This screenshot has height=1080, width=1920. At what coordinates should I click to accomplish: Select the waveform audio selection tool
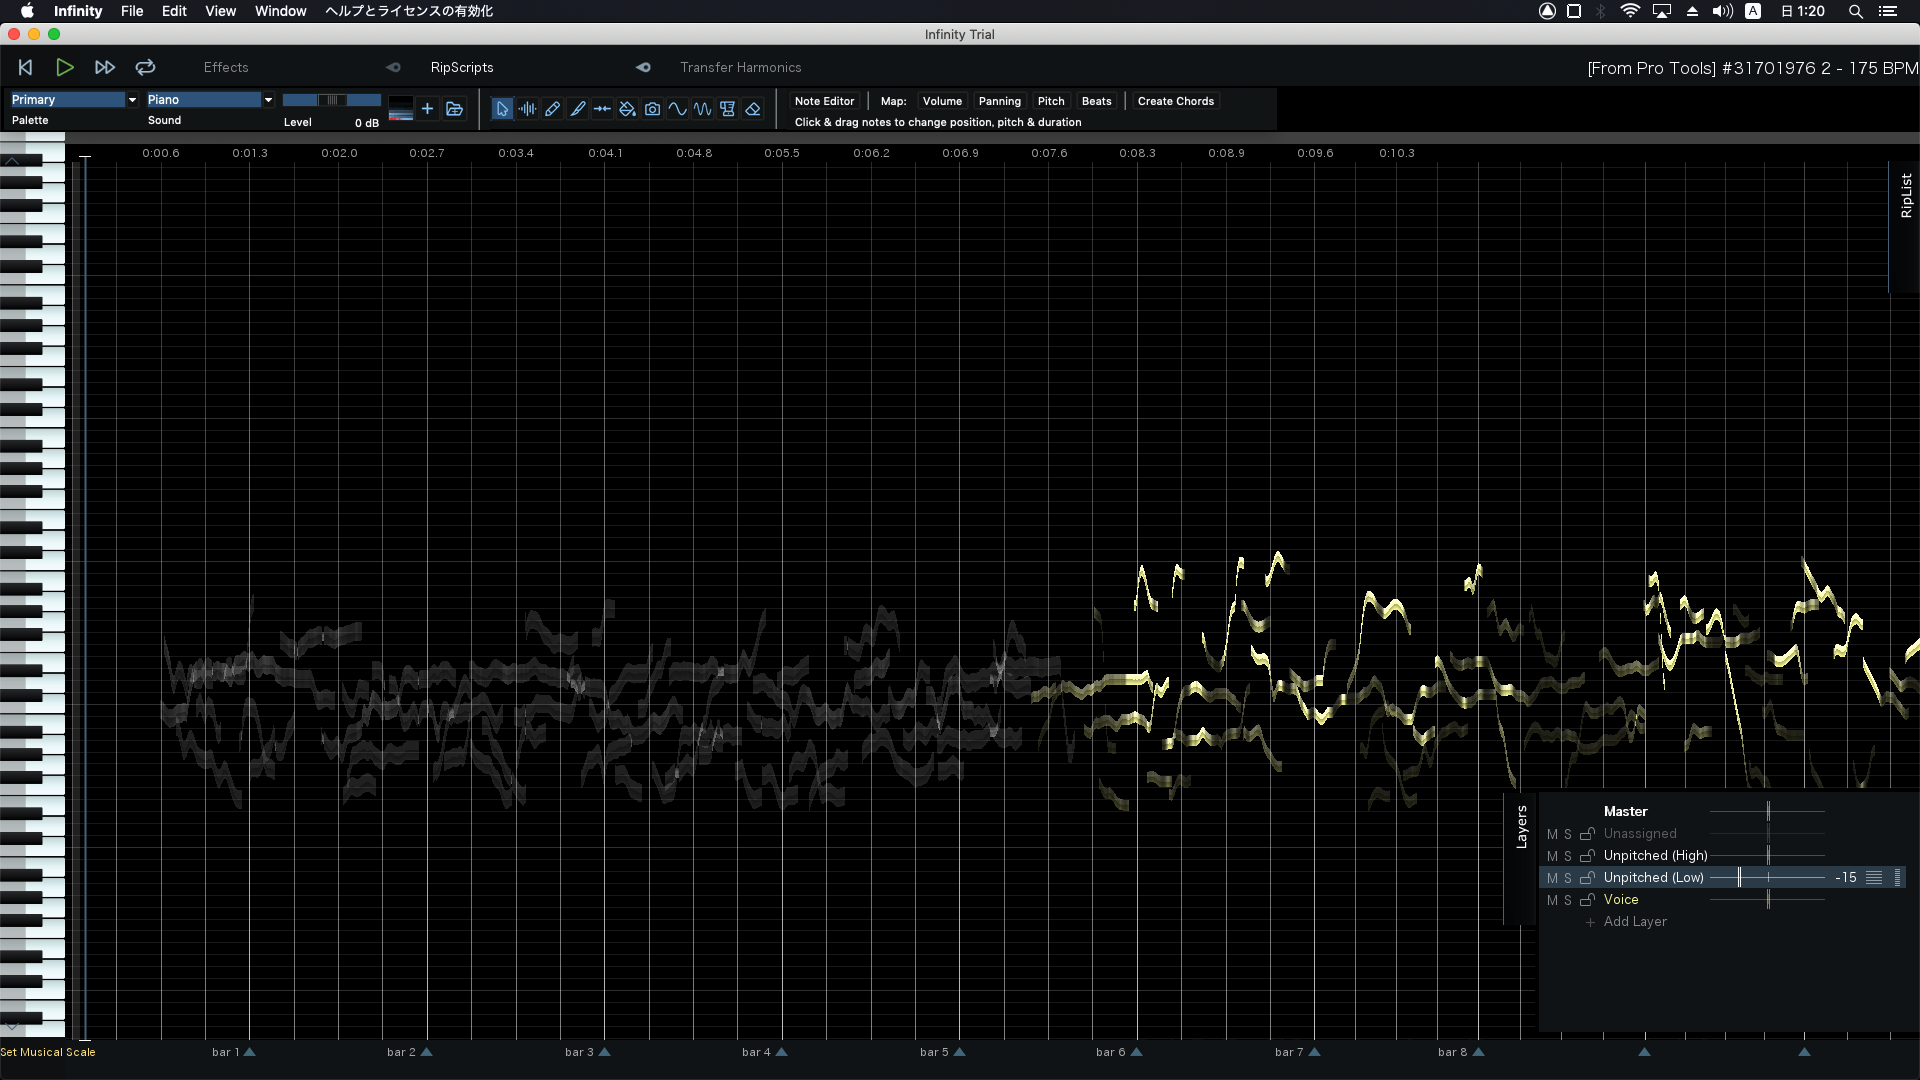click(x=527, y=109)
